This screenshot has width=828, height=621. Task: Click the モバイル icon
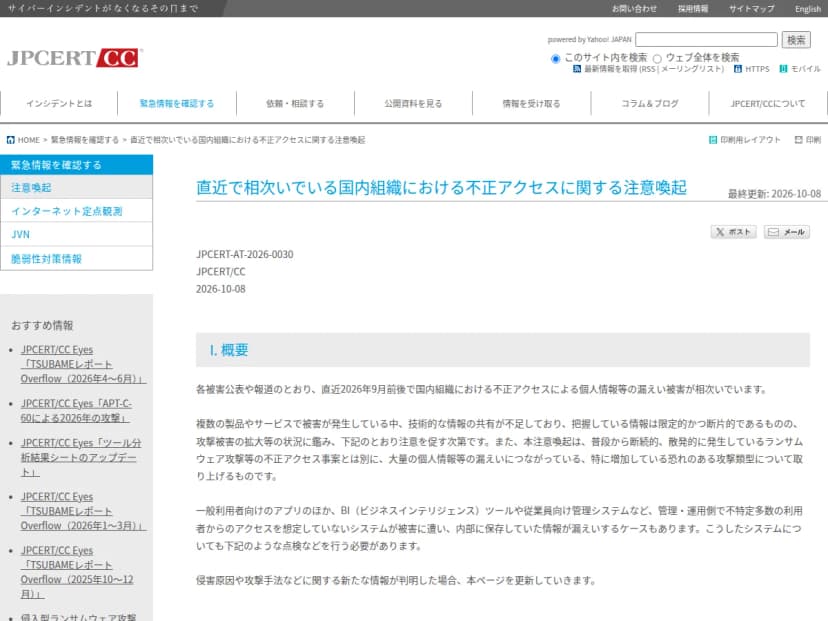(x=784, y=69)
